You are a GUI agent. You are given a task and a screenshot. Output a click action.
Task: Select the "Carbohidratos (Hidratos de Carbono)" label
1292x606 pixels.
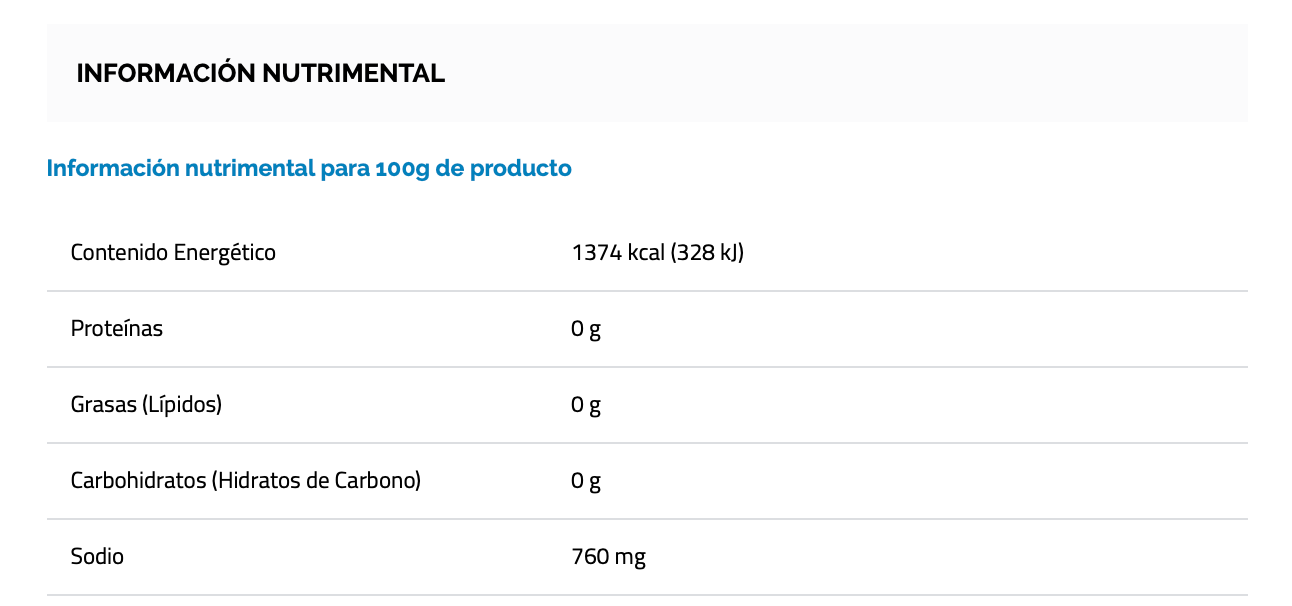click(x=245, y=481)
